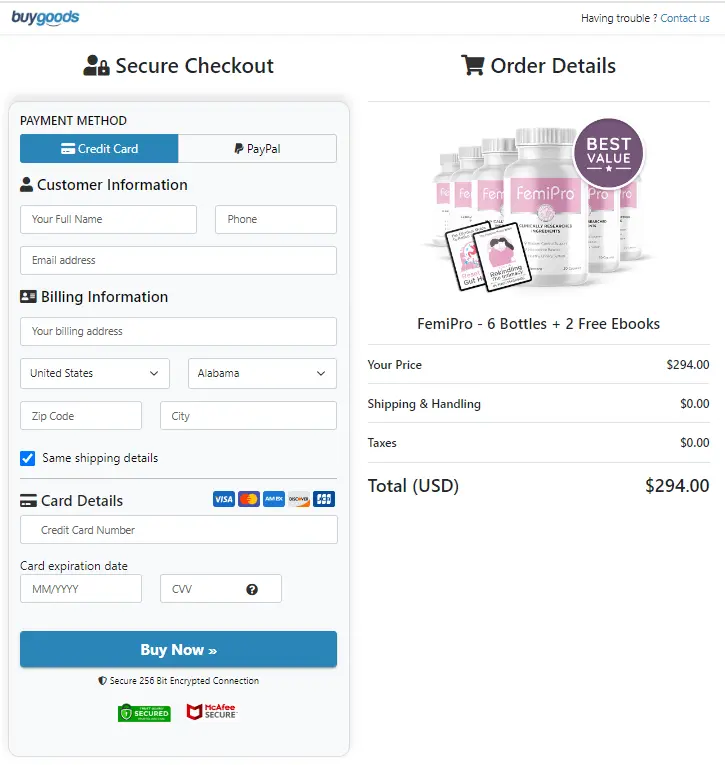
Task: Click the green Secured trust badge
Action: pyautogui.click(x=144, y=712)
